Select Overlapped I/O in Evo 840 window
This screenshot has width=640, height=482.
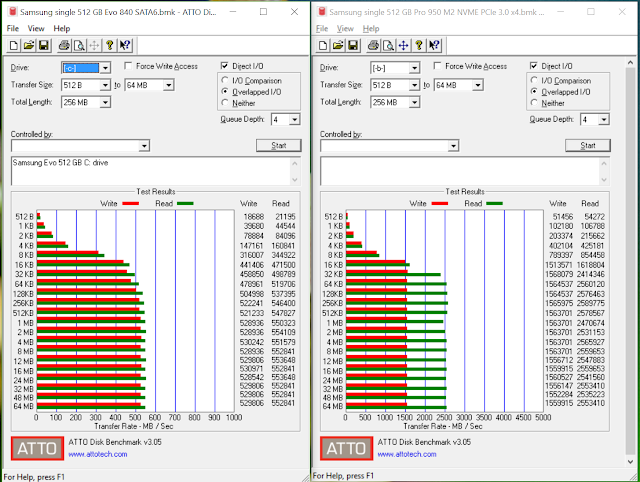click(x=224, y=91)
